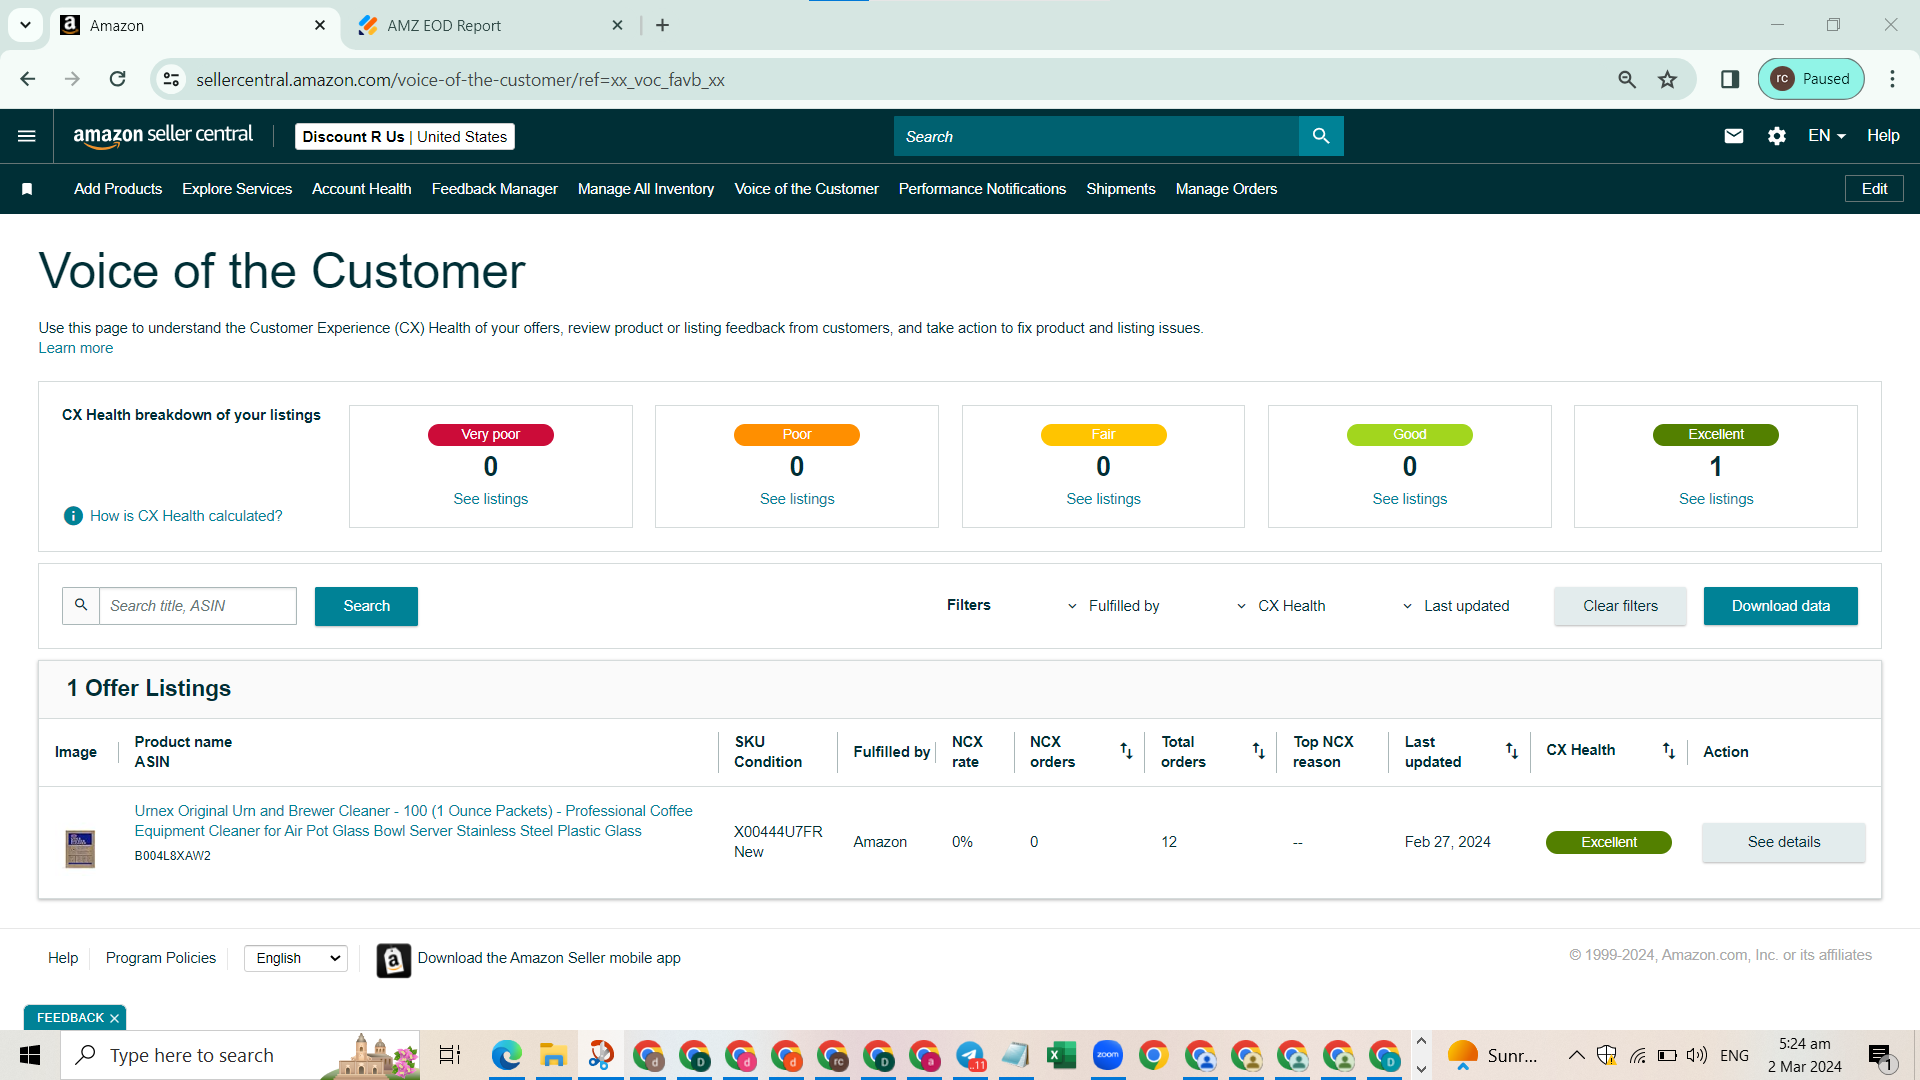
Task: Go to Manage All Inventory
Action: 646,189
